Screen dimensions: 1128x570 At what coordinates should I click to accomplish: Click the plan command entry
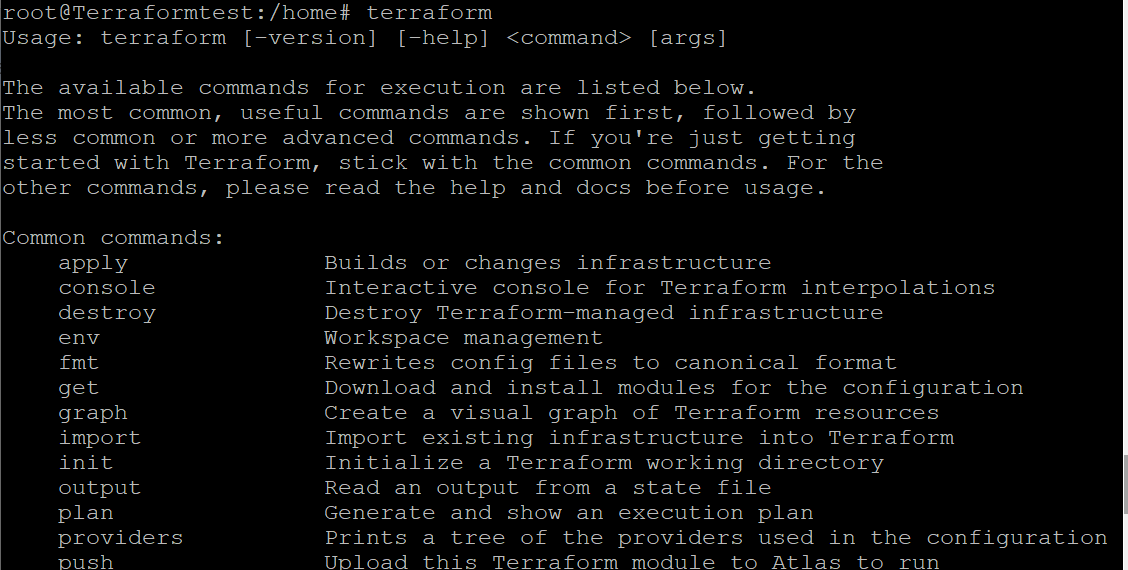86,513
